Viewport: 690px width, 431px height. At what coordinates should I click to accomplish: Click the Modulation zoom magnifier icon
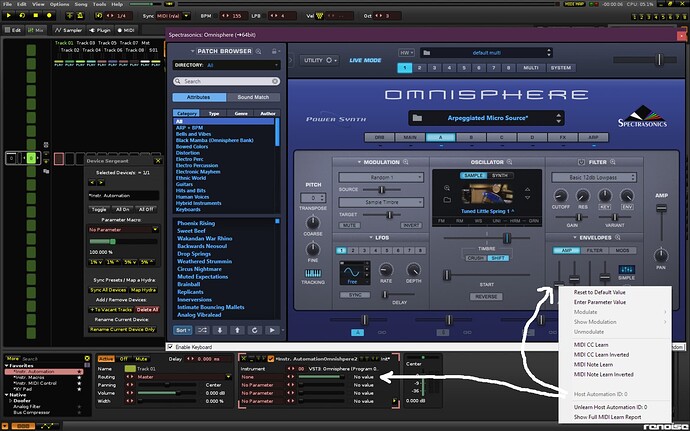(x=405, y=162)
